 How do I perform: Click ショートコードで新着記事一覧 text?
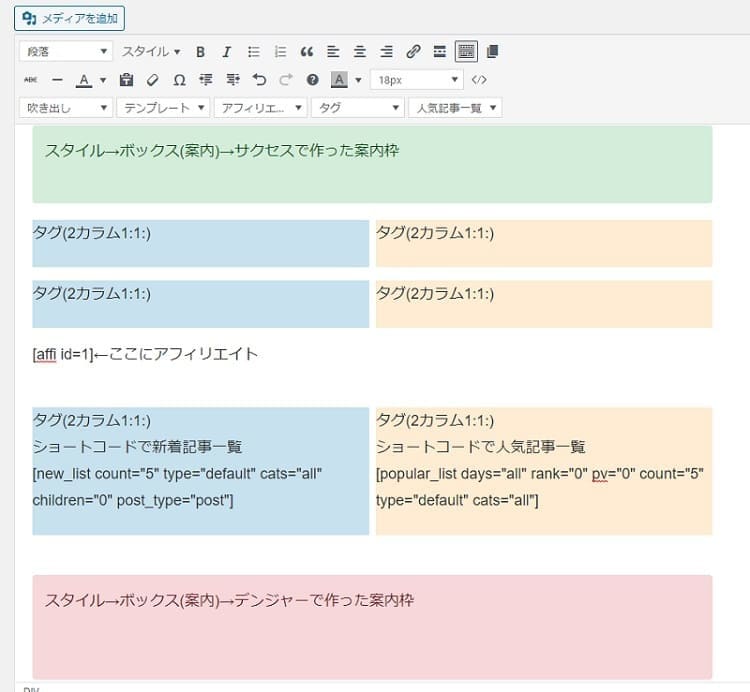click(137, 447)
